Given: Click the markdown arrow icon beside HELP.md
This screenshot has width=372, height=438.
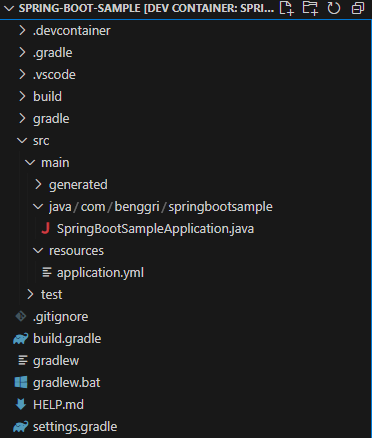Looking at the screenshot, I should click(21, 404).
